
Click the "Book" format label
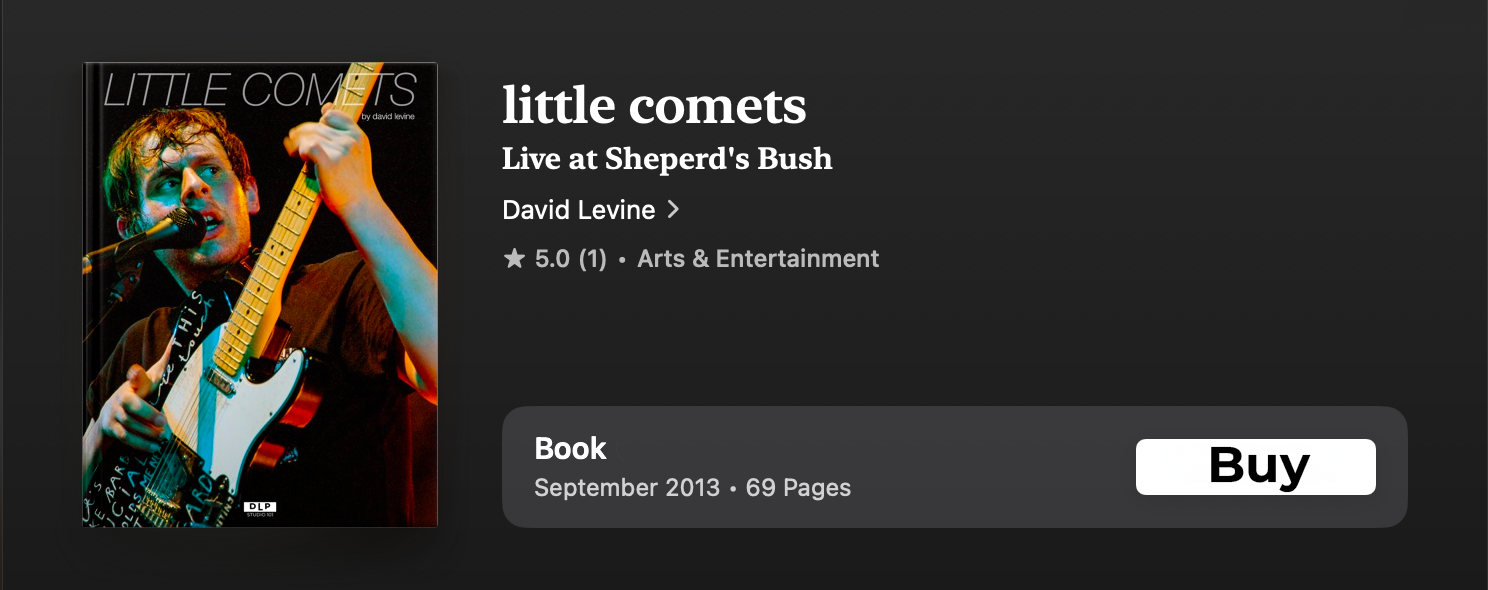tap(570, 449)
